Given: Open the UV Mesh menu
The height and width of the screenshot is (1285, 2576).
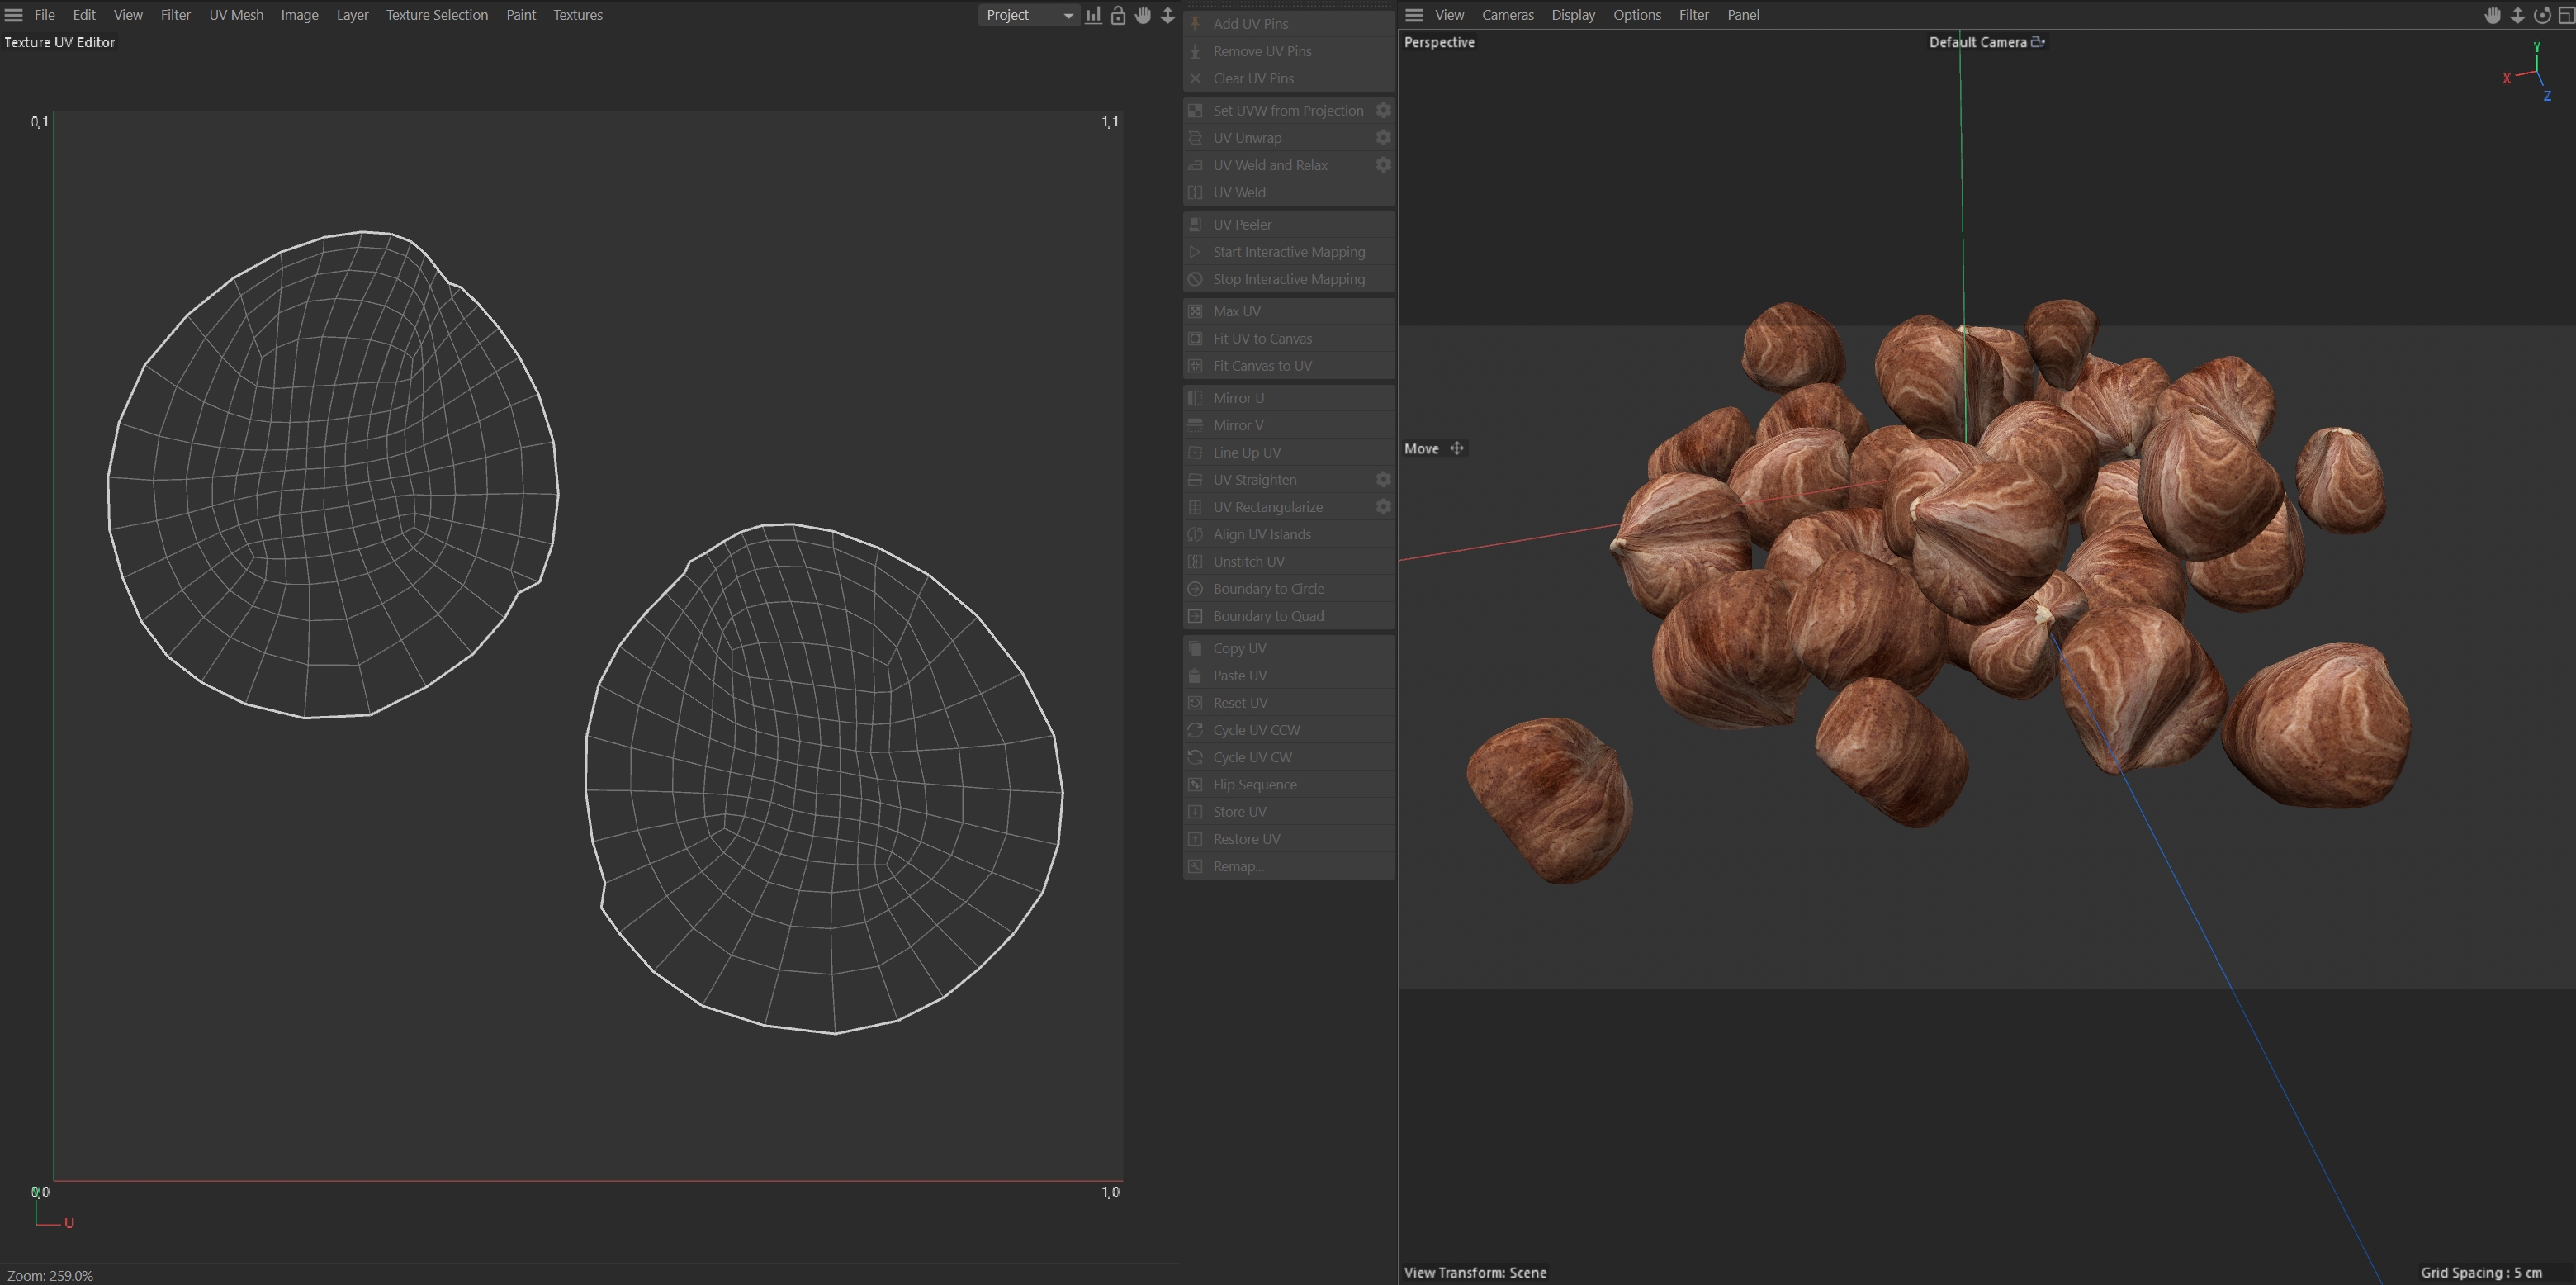Looking at the screenshot, I should pyautogui.click(x=236, y=15).
